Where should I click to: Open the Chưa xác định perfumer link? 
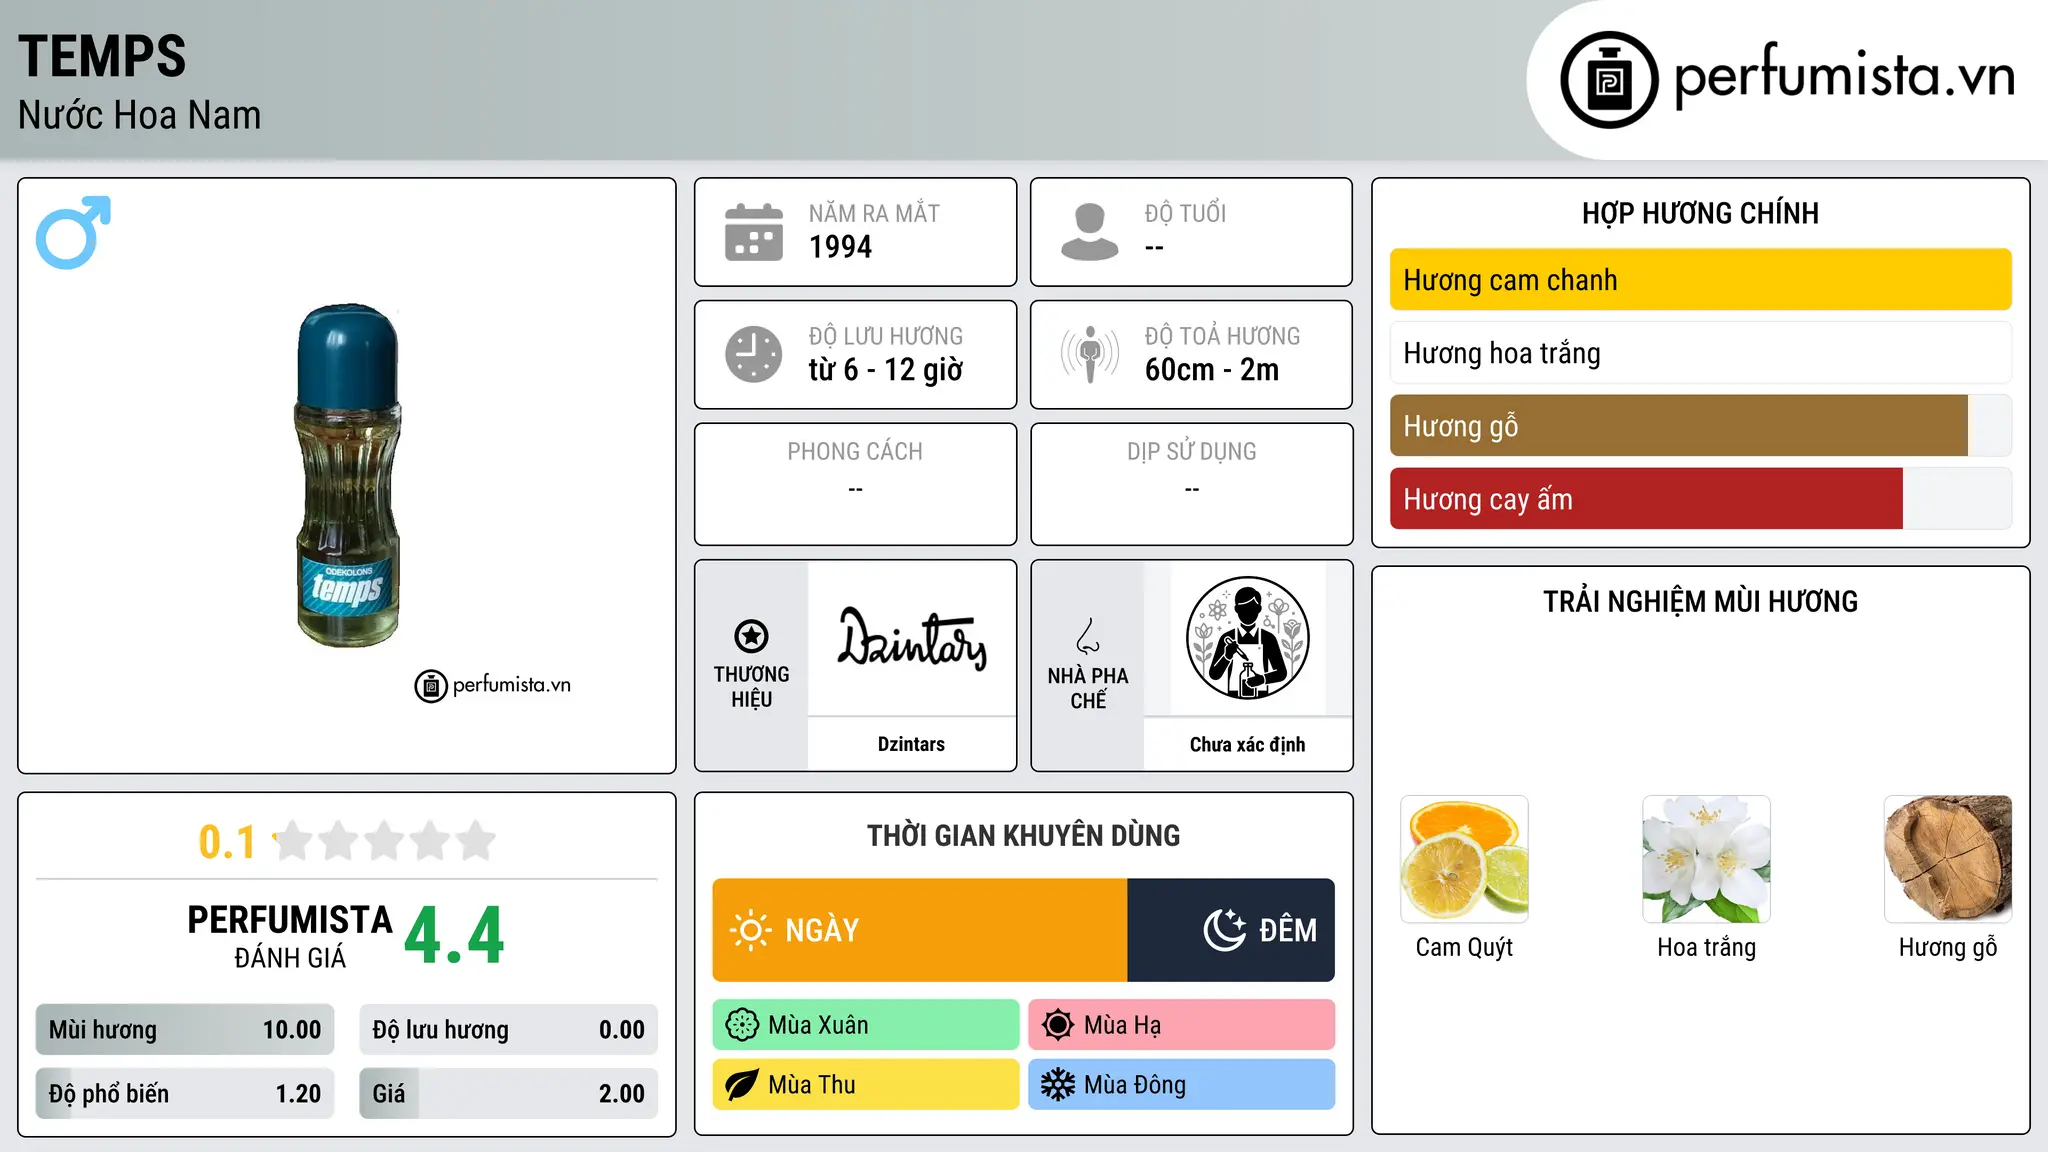pyautogui.click(x=1247, y=744)
